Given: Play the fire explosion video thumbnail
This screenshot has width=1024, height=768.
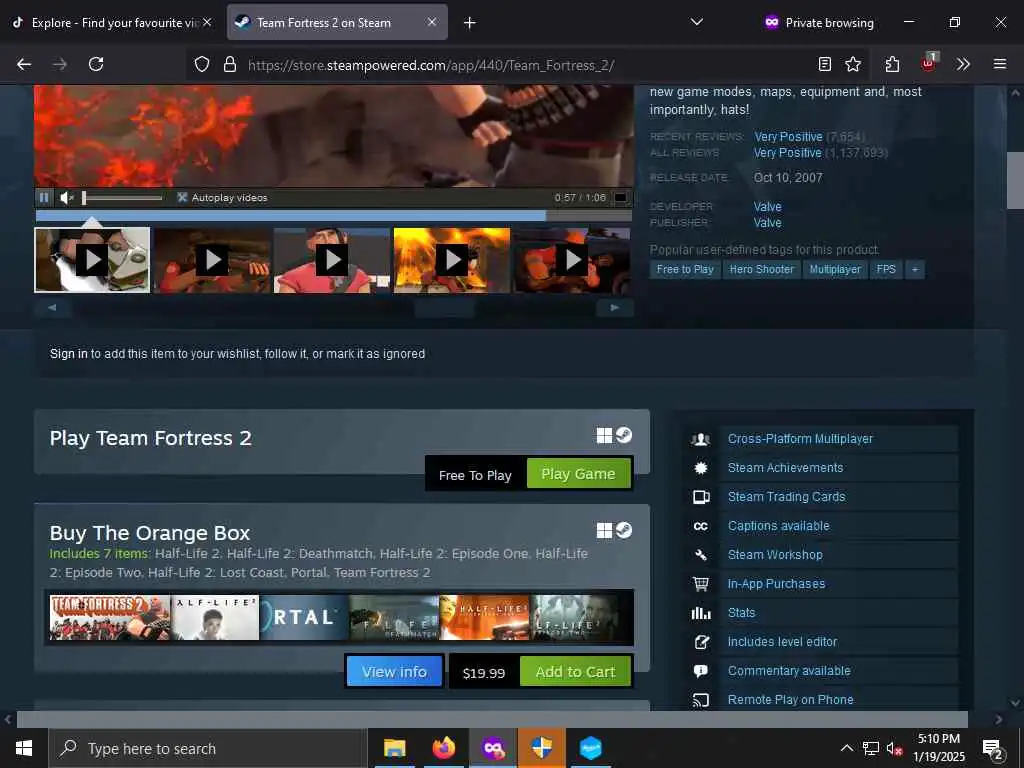Looking at the screenshot, I should [452, 260].
